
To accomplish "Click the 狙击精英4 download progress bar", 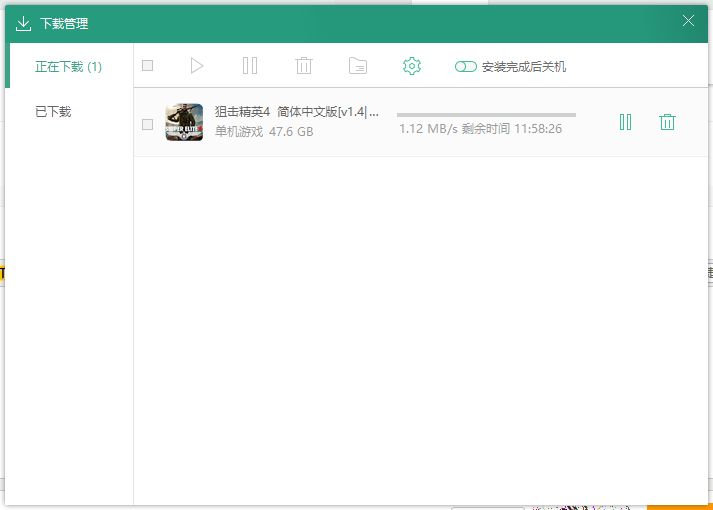I will [x=486, y=115].
